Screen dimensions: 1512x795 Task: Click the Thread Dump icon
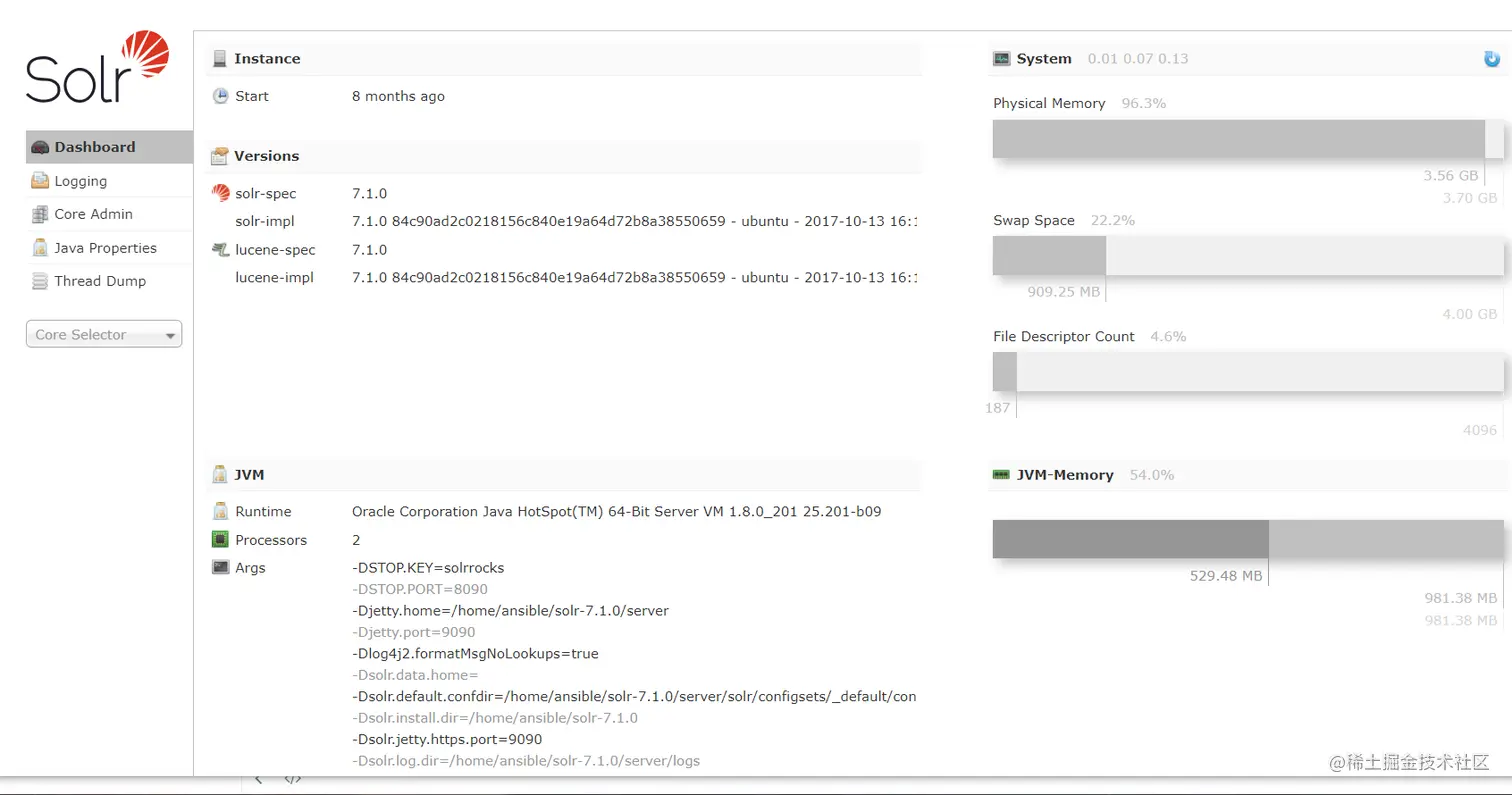(x=40, y=281)
